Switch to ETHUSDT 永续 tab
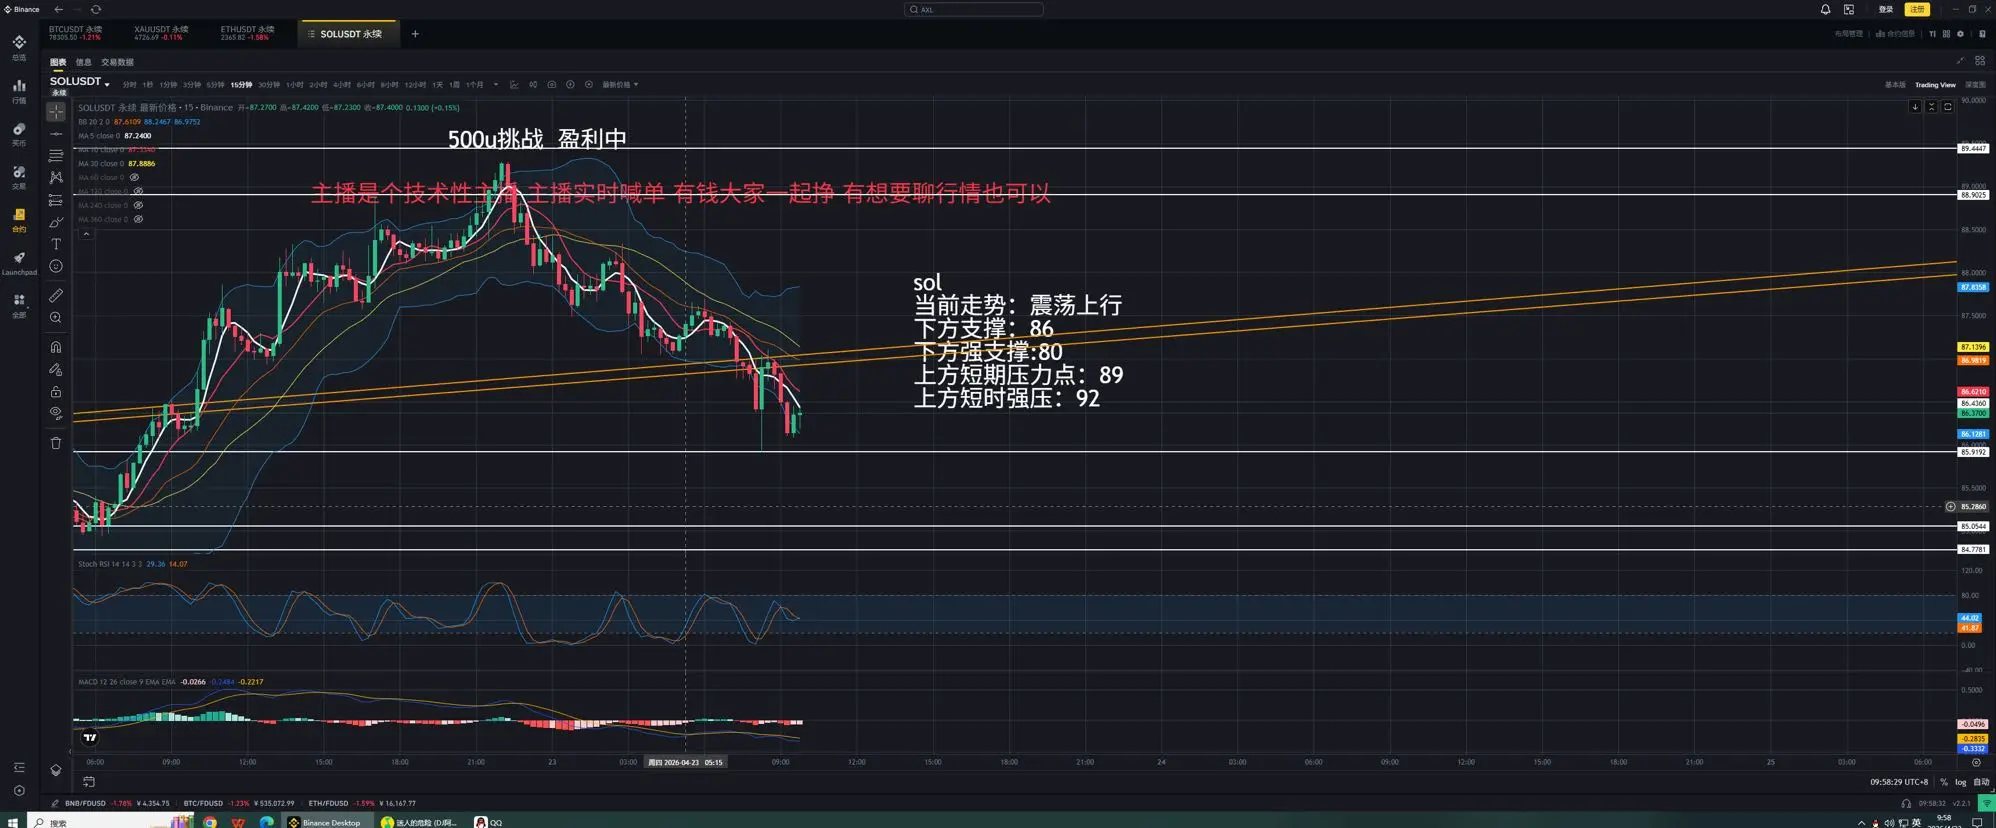 [247, 33]
